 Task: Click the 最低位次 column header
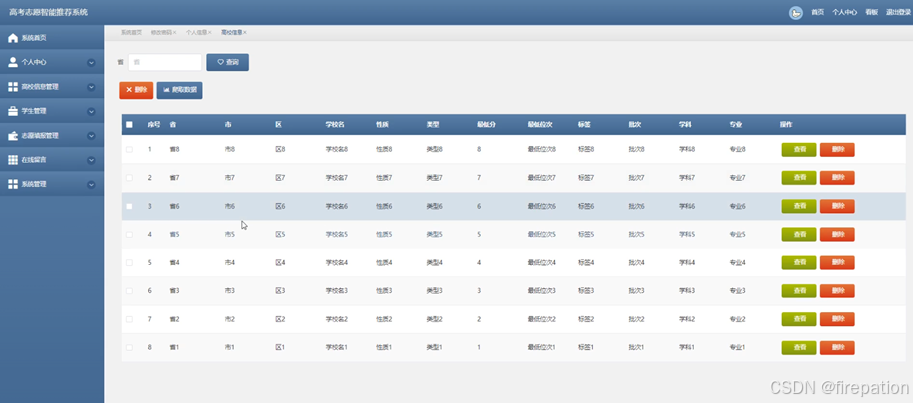[540, 125]
